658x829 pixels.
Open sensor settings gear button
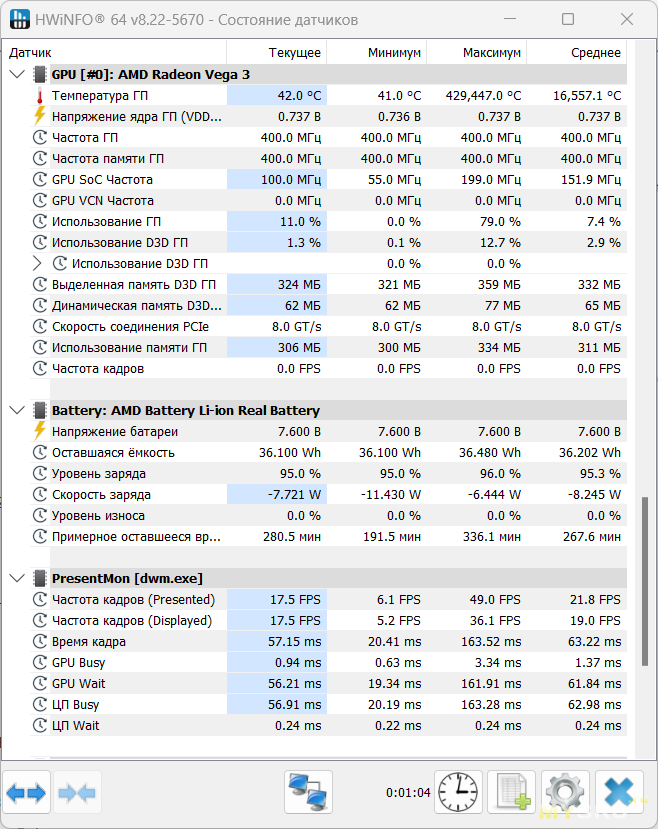point(566,792)
